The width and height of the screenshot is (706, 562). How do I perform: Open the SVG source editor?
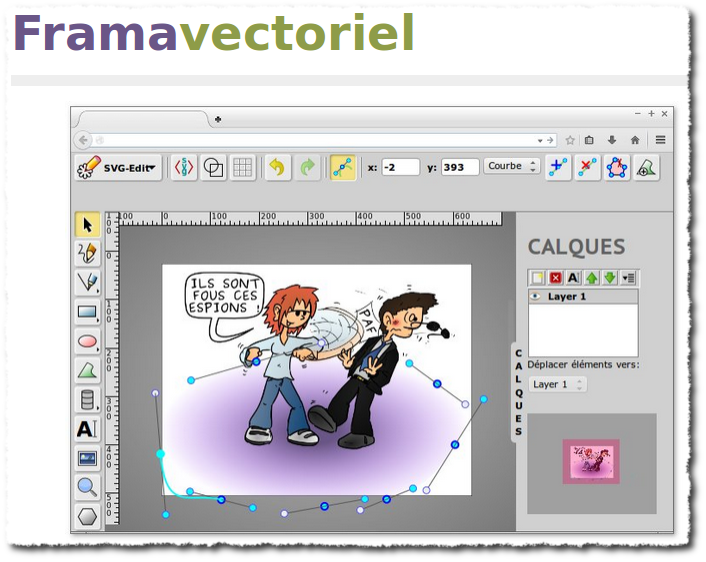click(184, 168)
